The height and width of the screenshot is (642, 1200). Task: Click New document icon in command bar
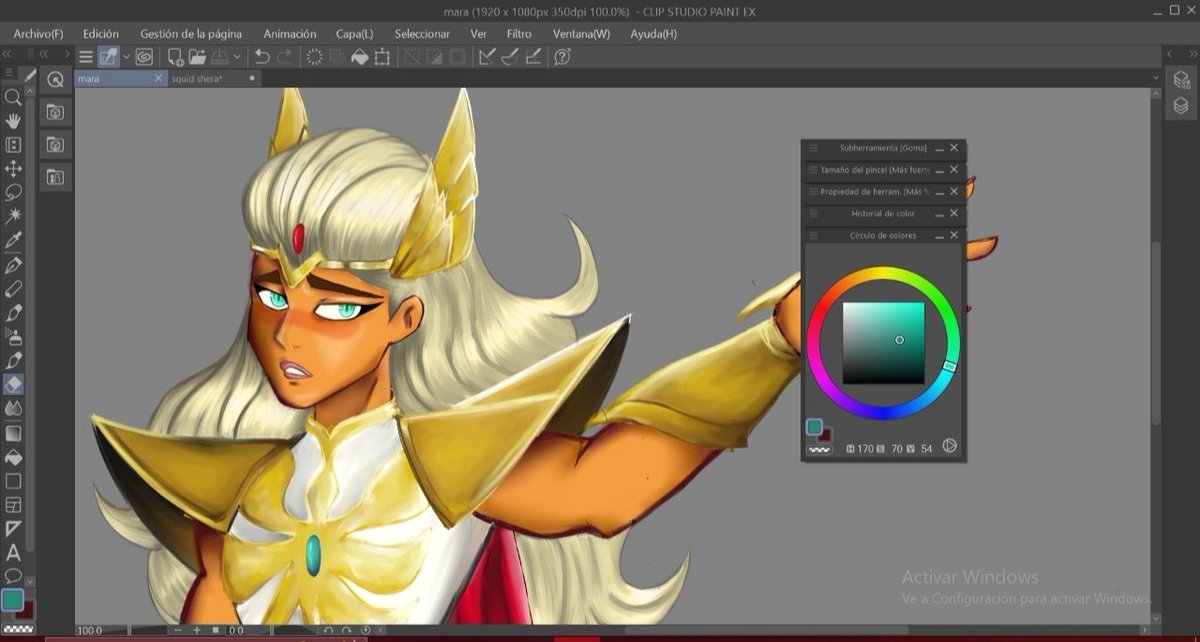[x=175, y=57]
